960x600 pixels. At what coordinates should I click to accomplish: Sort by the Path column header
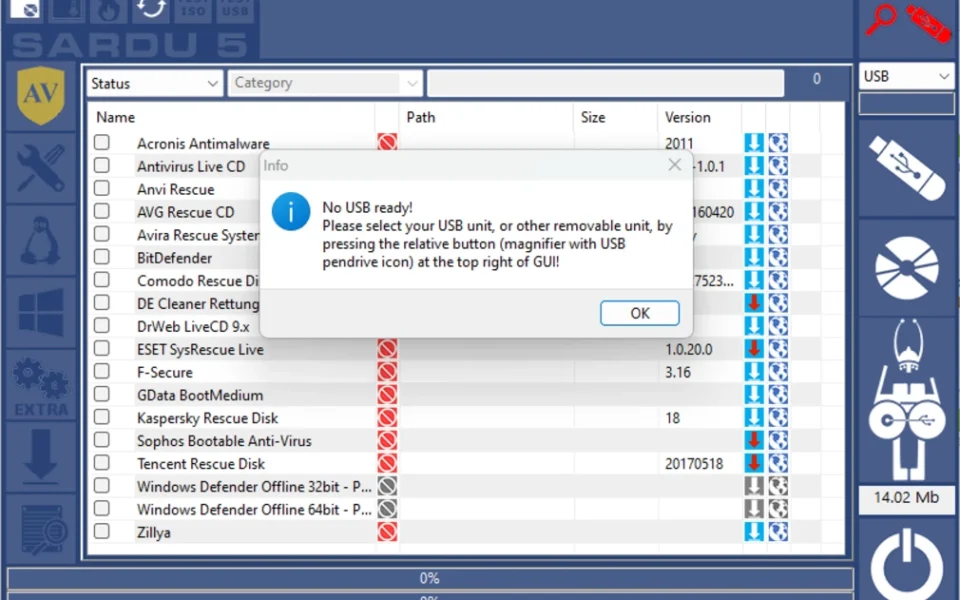click(x=421, y=117)
